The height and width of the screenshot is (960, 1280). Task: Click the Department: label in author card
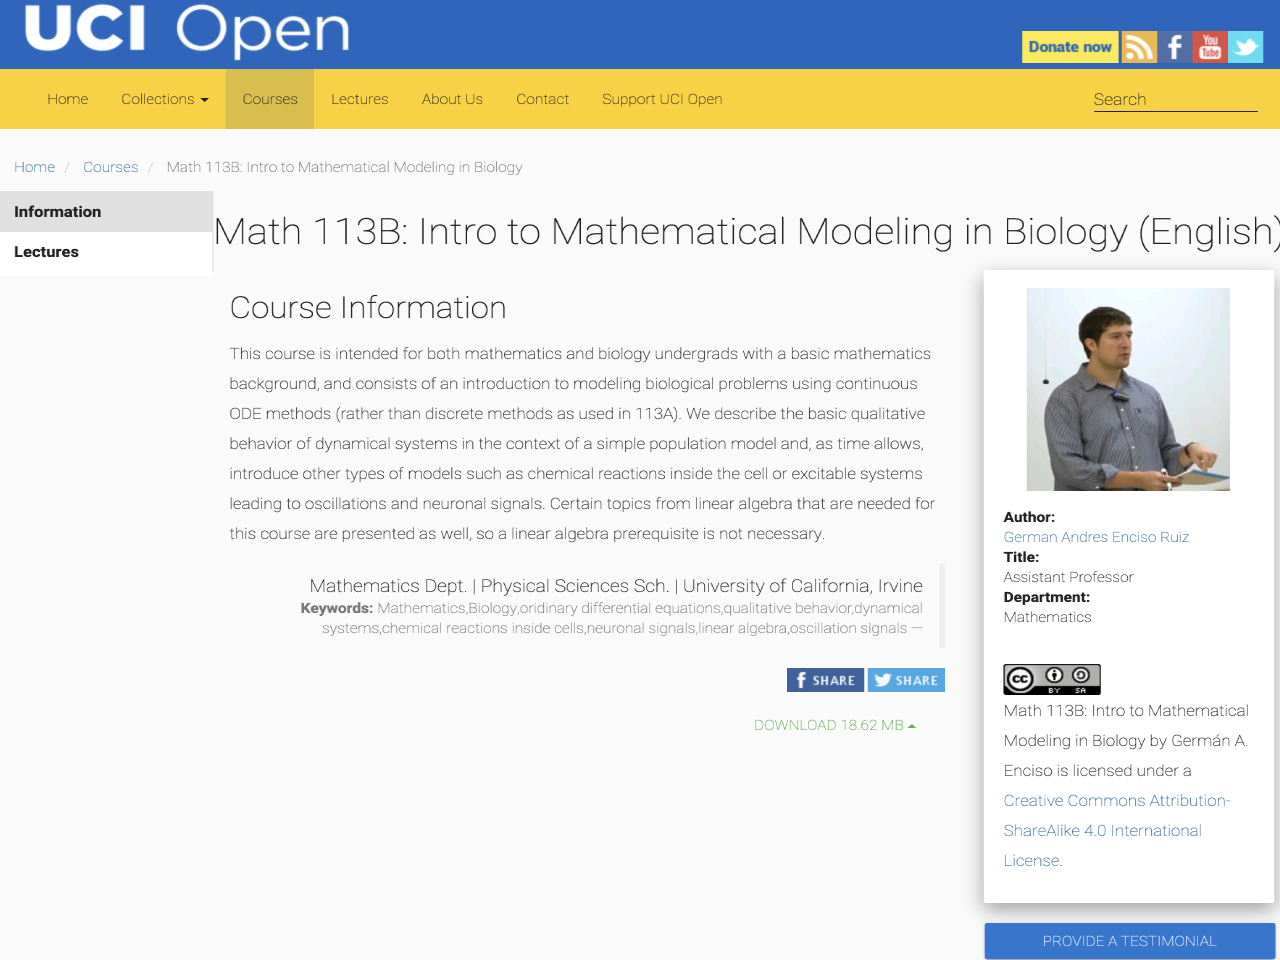click(1047, 597)
